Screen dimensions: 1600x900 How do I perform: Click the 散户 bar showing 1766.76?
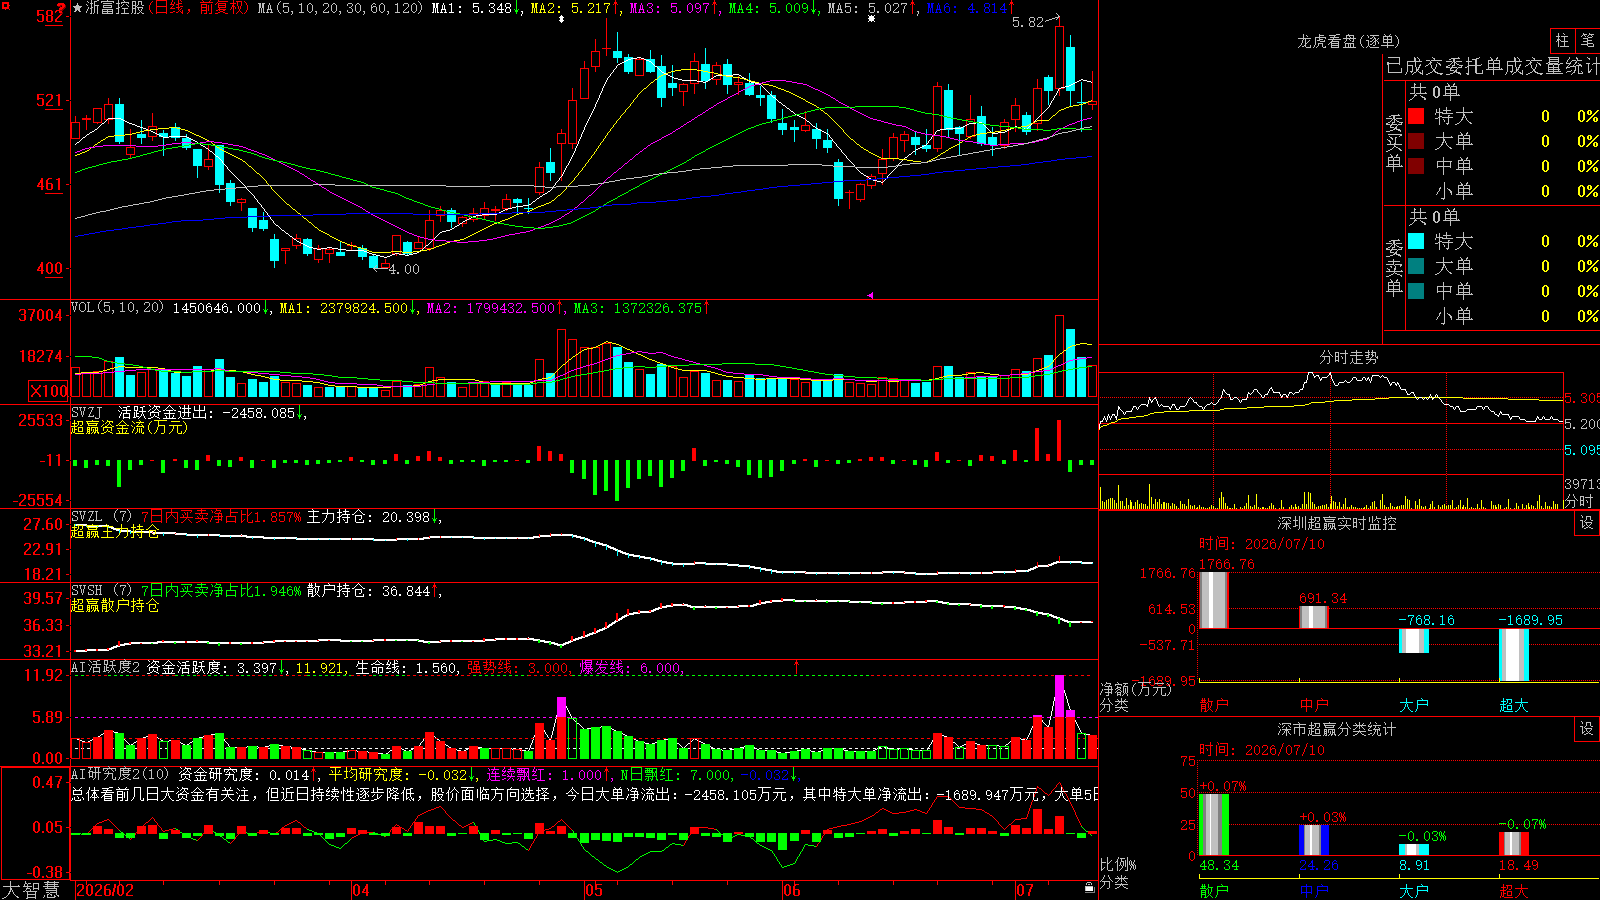click(1213, 600)
